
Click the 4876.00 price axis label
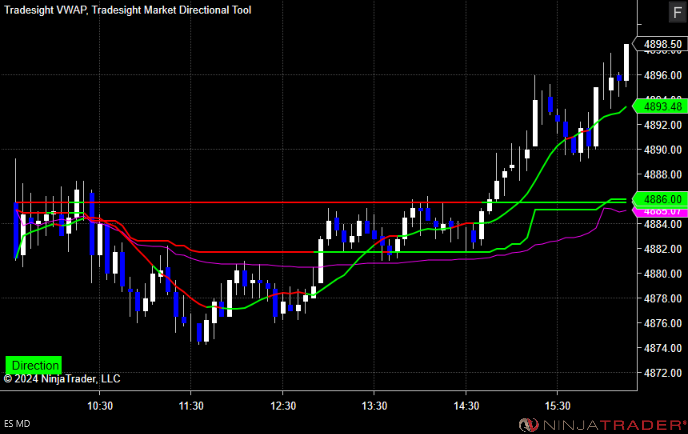click(663, 323)
